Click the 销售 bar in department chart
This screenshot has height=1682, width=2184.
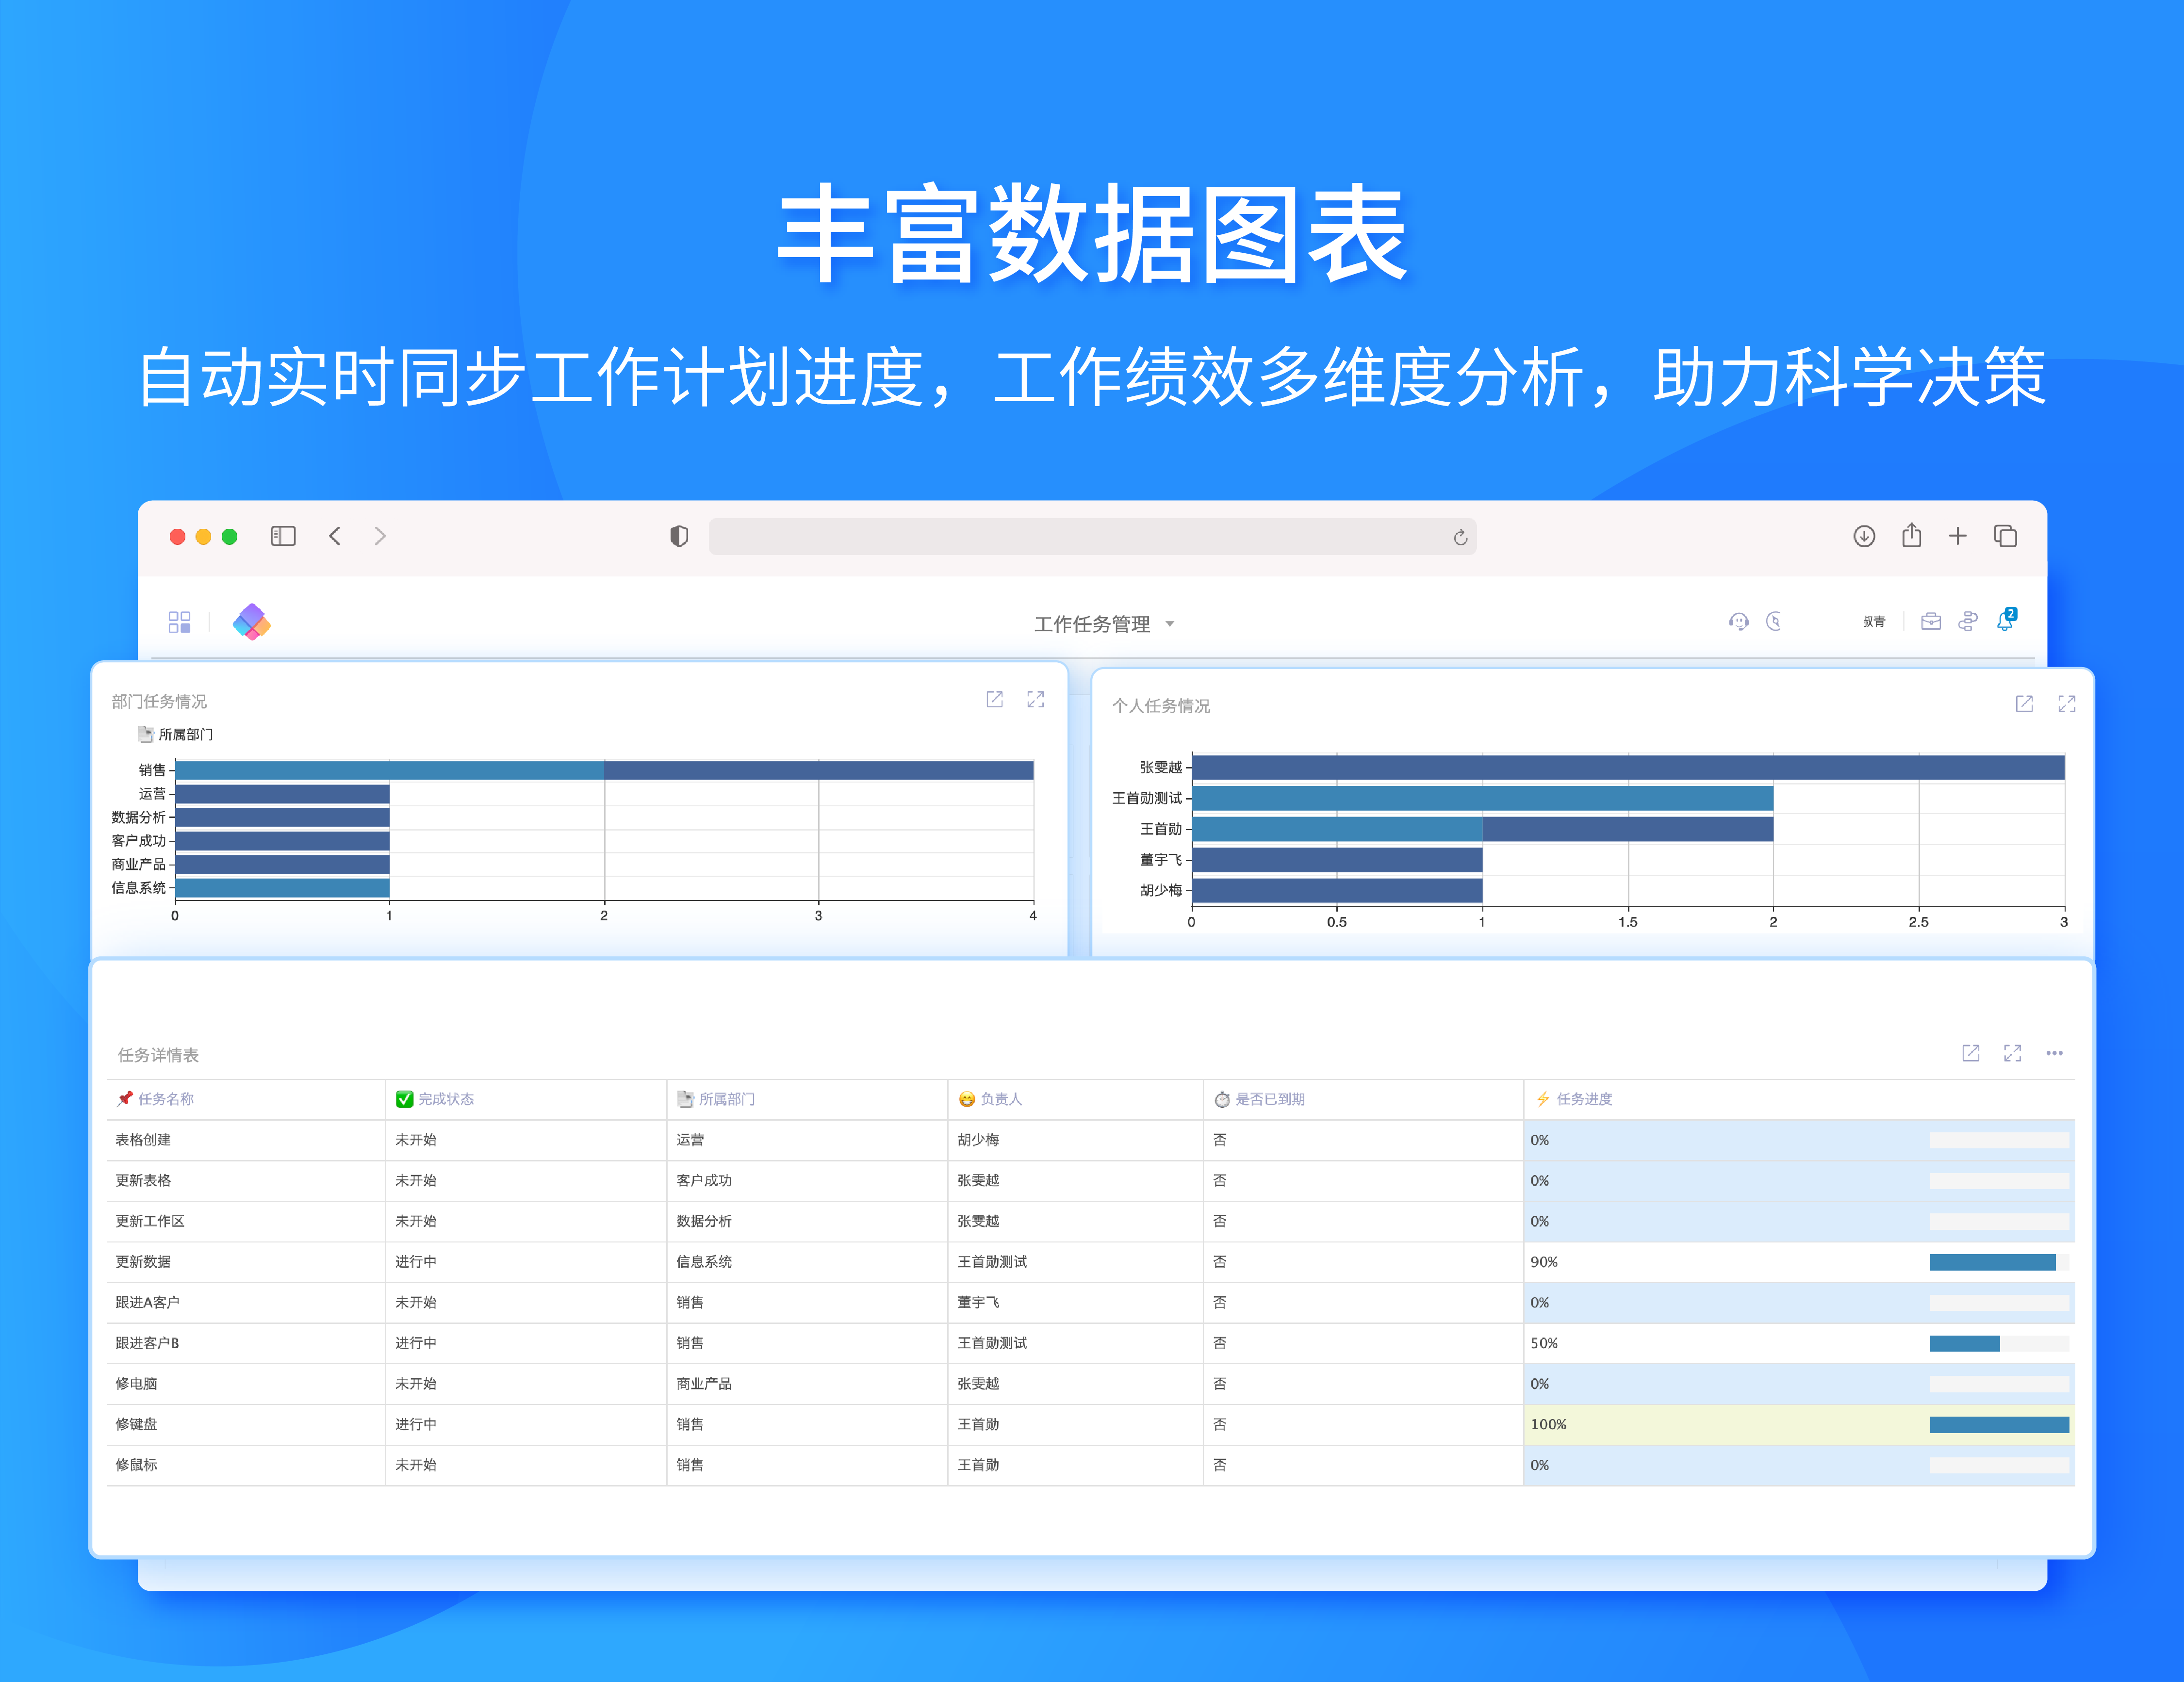604,770
